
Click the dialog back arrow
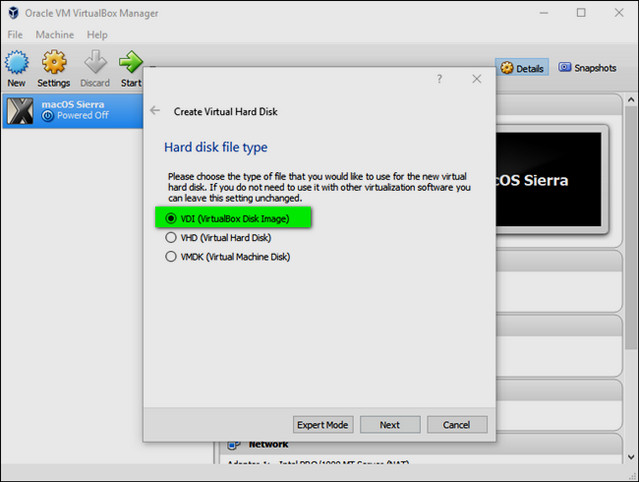coord(155,110)
